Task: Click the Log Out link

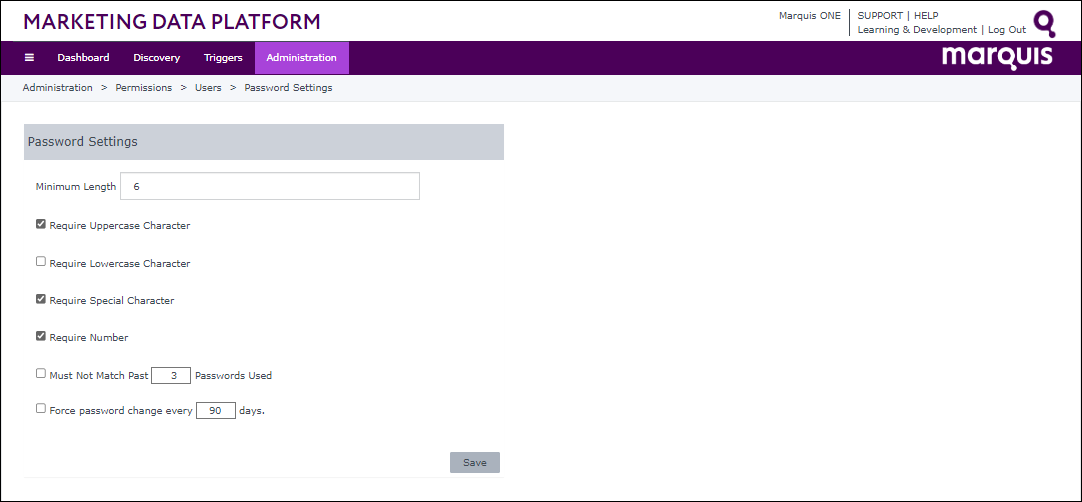Action: [1007, 30]
